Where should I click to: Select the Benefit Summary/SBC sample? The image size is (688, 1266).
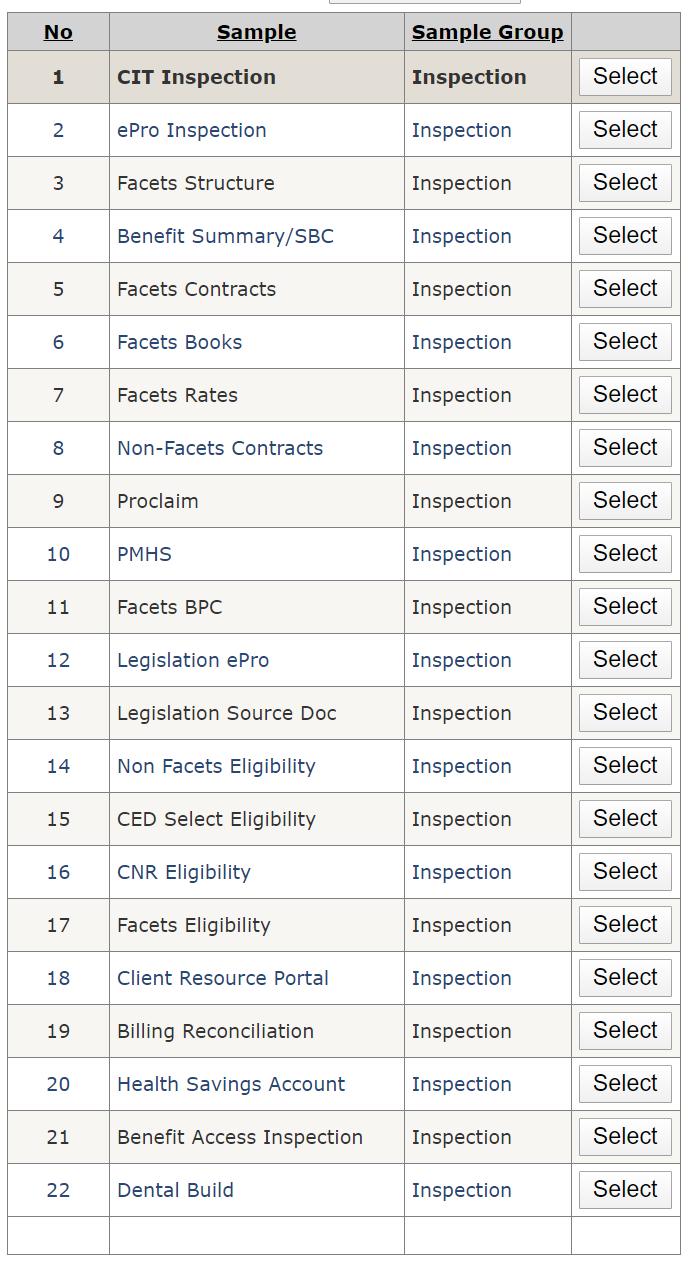[x=625, y=236]
